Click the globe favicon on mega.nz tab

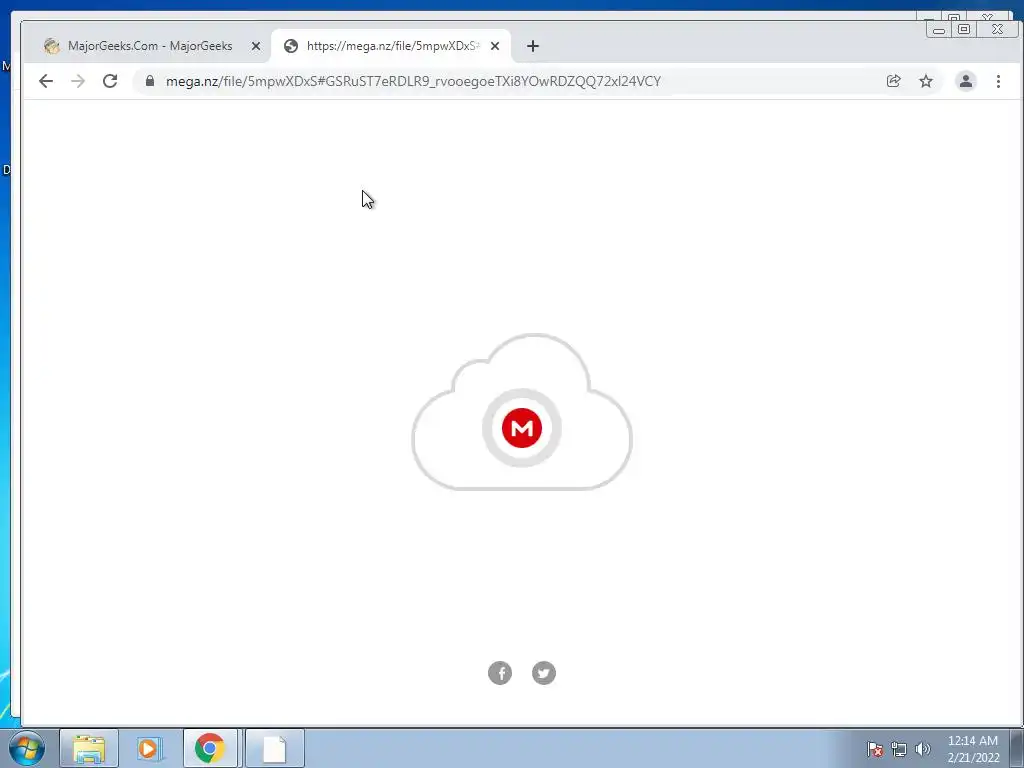click(x=291, y=46)
